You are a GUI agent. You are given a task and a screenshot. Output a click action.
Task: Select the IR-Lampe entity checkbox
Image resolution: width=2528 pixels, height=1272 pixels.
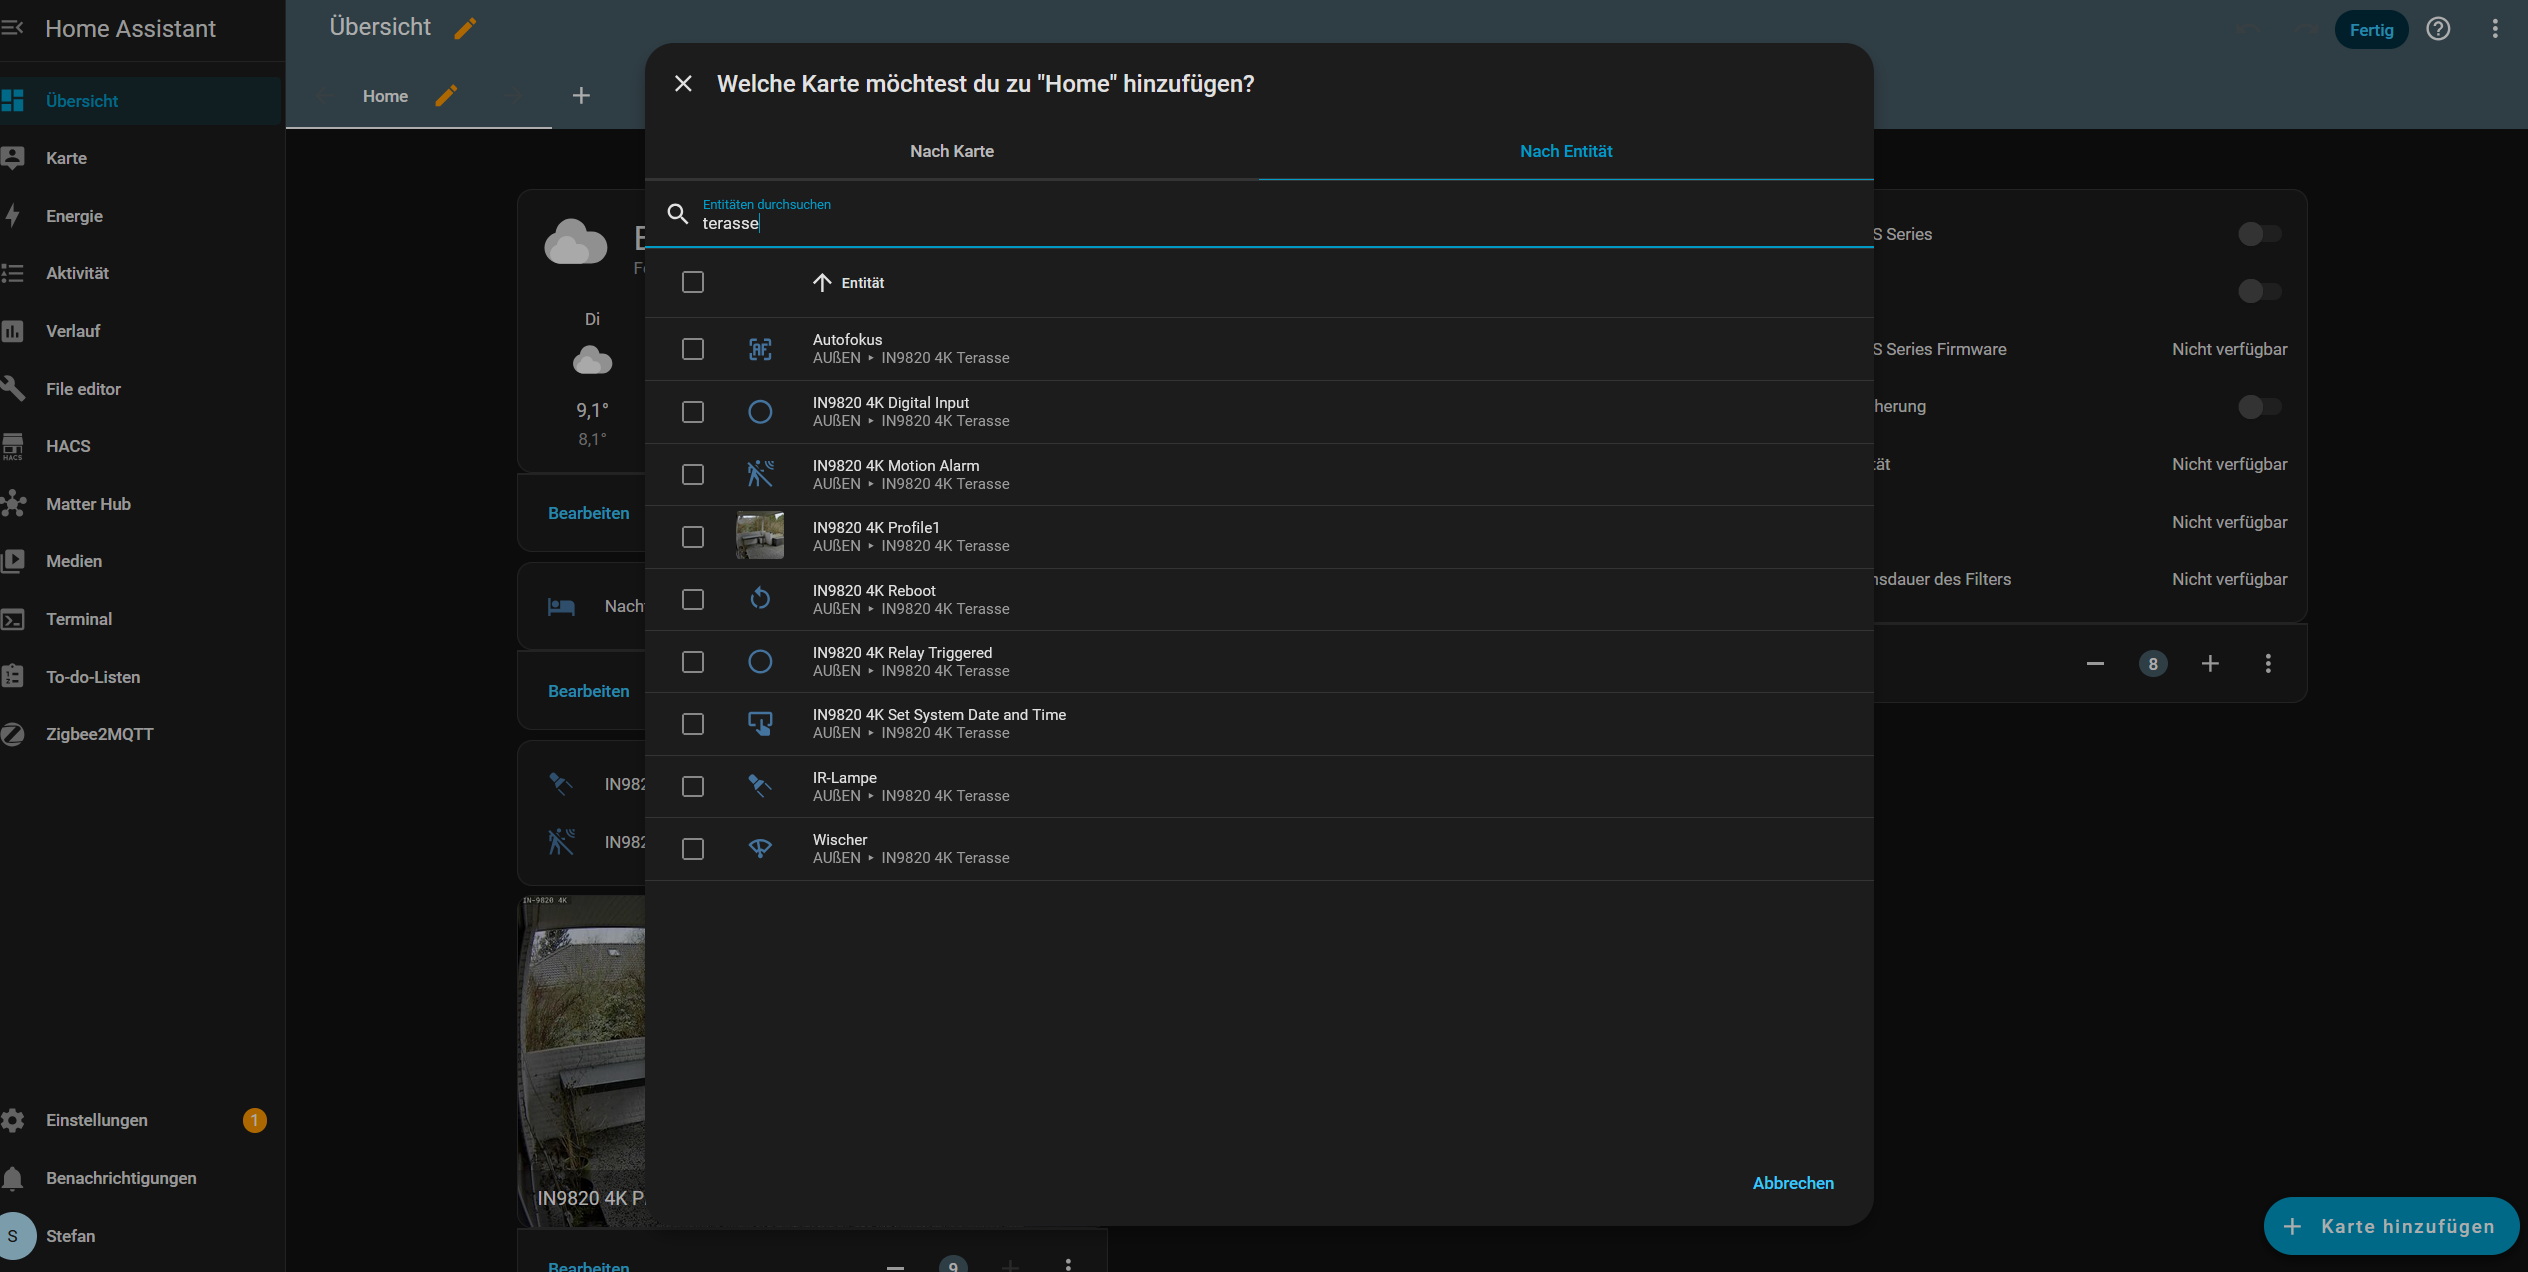tap(693, 787)
